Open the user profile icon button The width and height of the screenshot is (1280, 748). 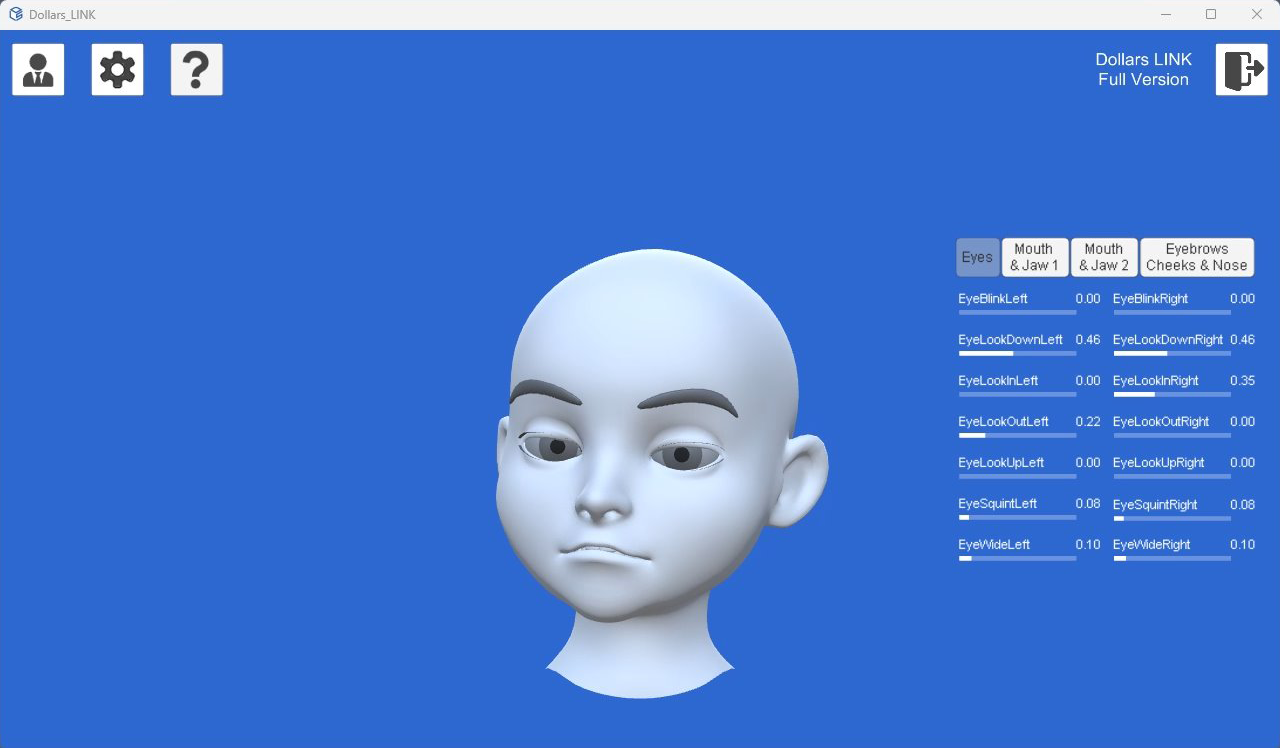38,70
